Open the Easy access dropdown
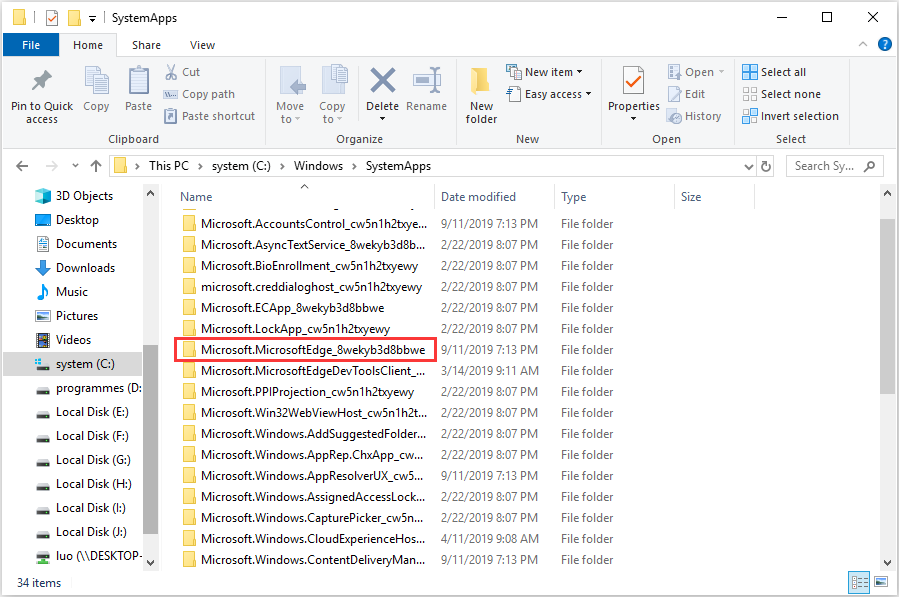This screenshot has height=597, width=899. [x=549, y=94]
